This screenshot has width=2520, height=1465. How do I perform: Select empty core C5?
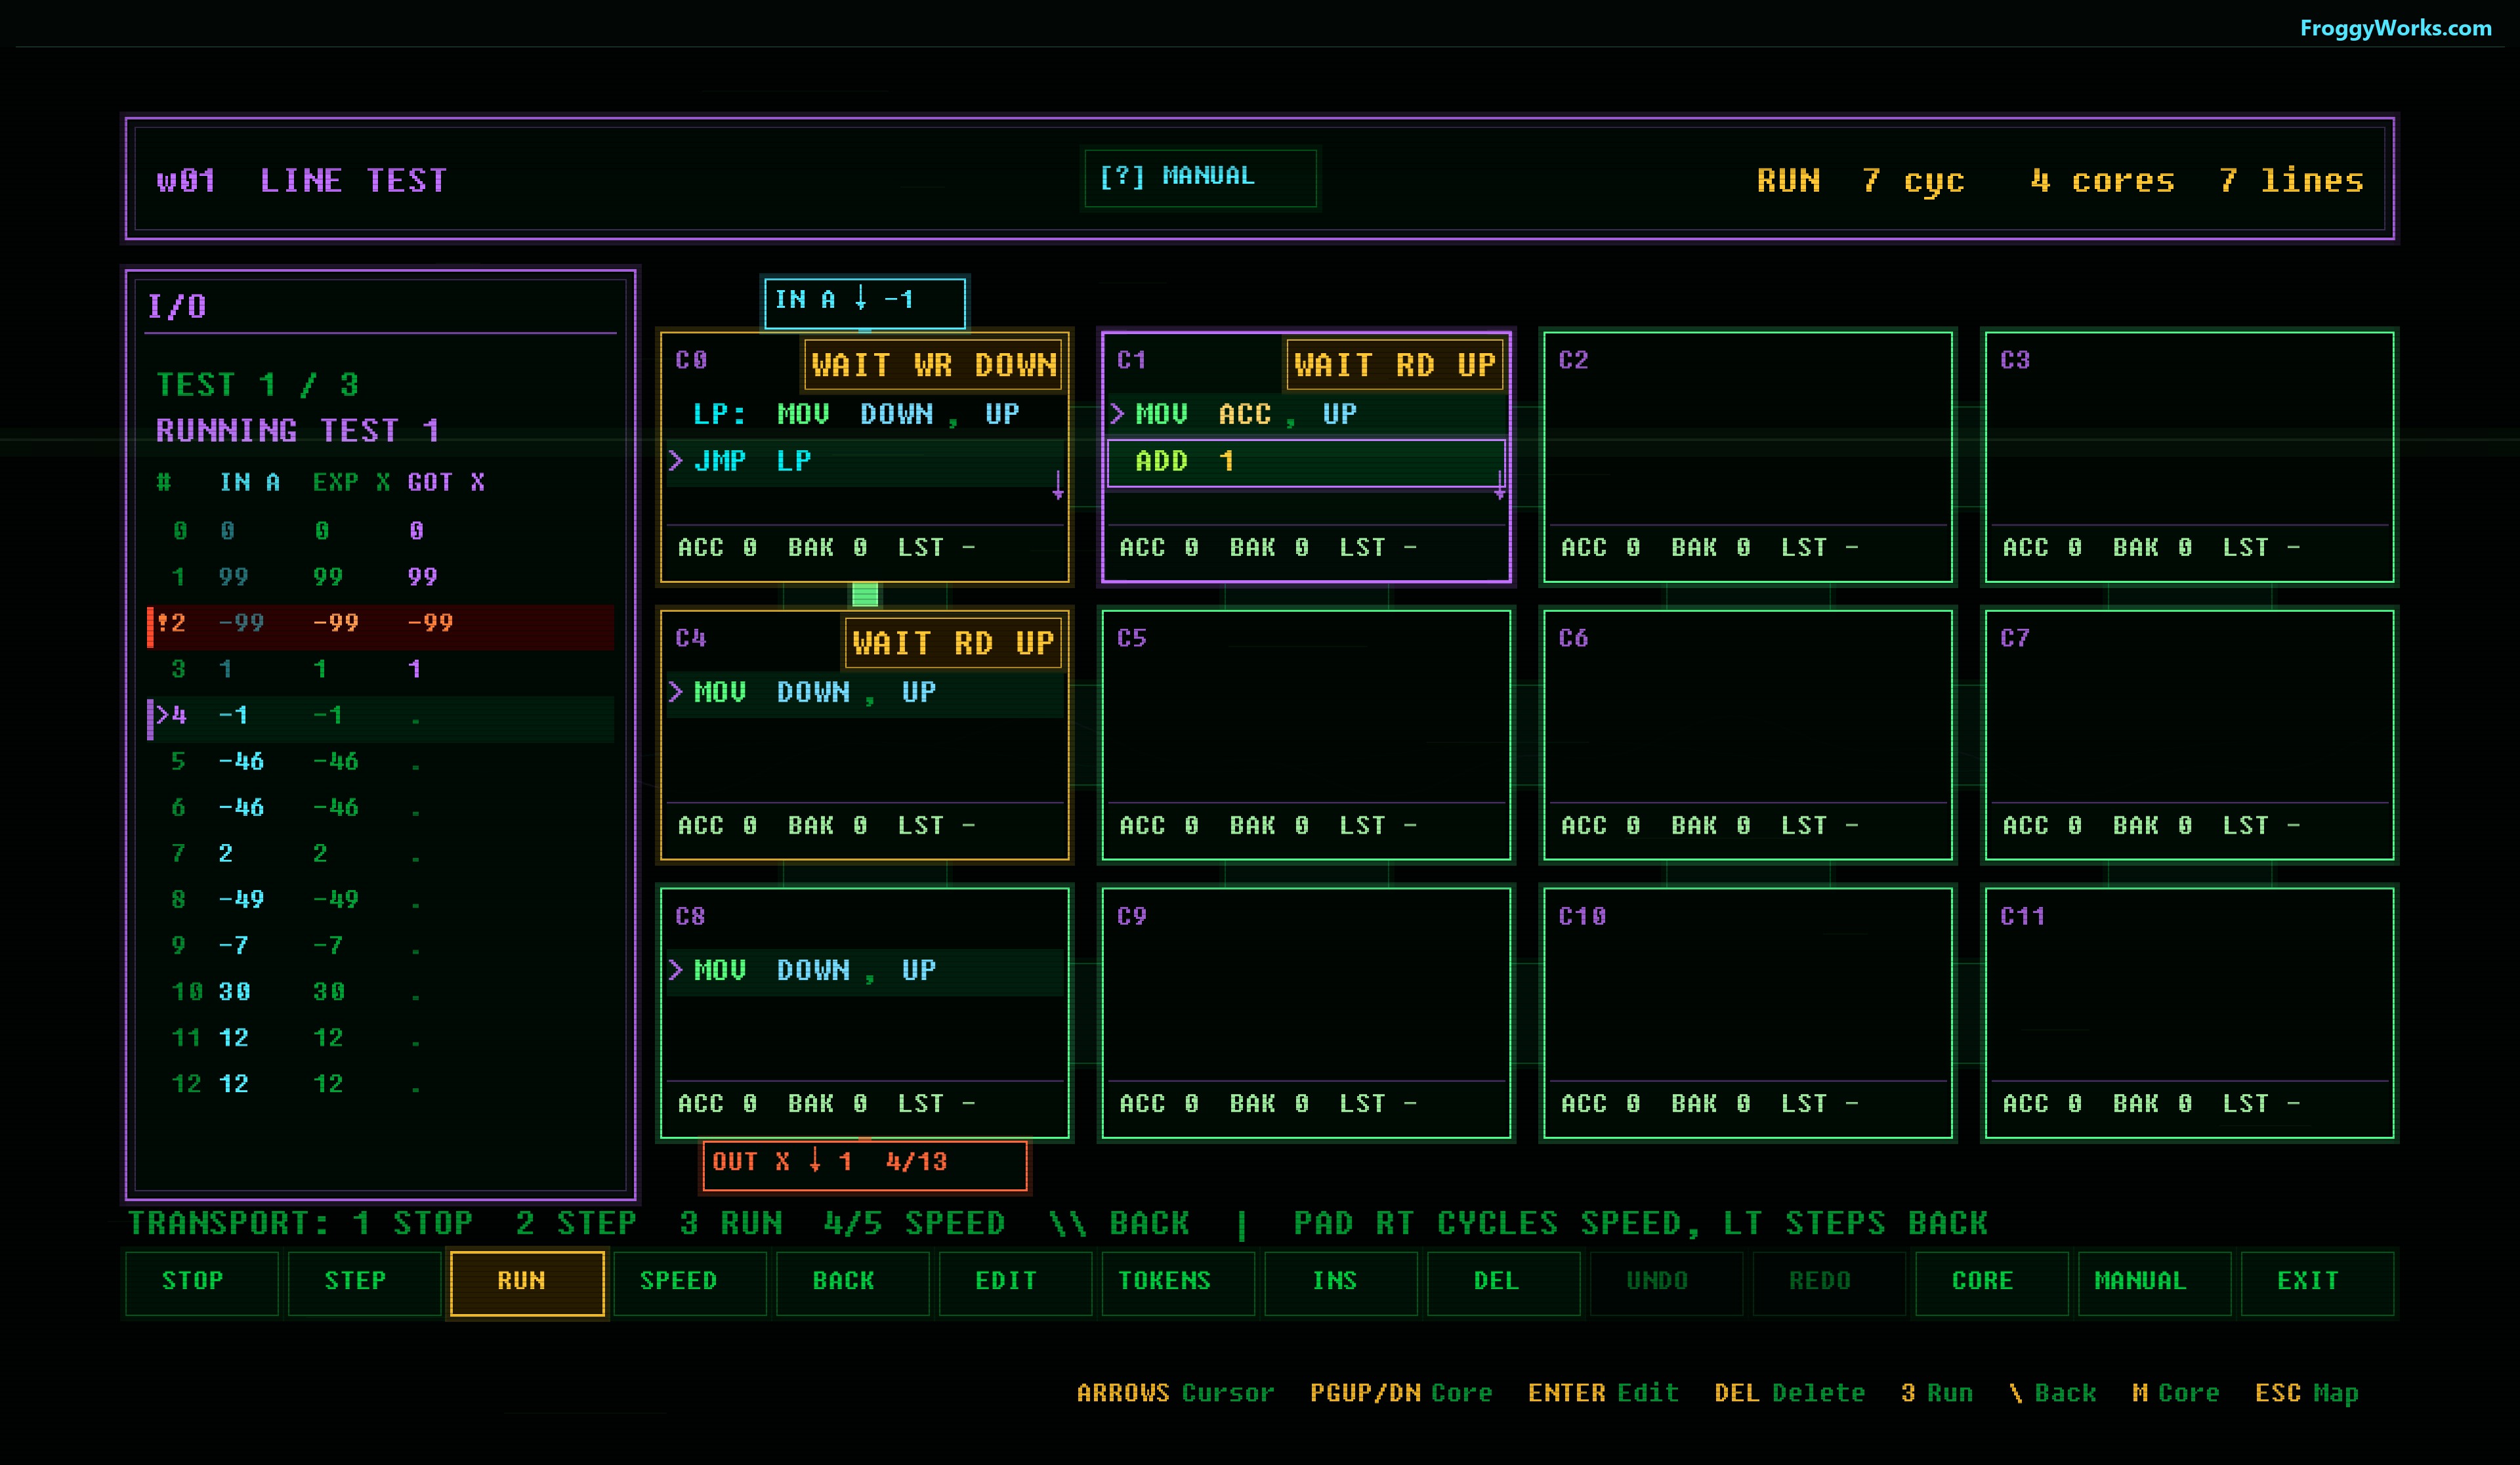(x=1306, y=734)
